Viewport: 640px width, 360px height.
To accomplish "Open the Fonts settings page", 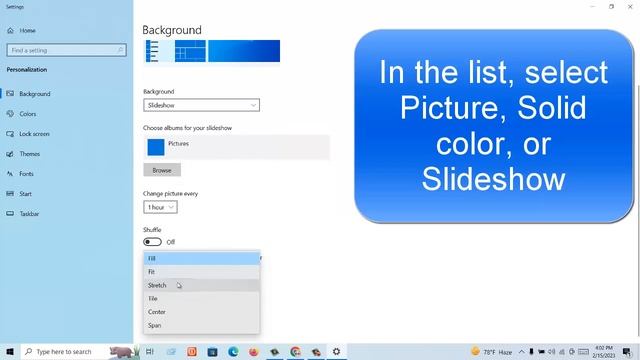I will coord(20,173).
